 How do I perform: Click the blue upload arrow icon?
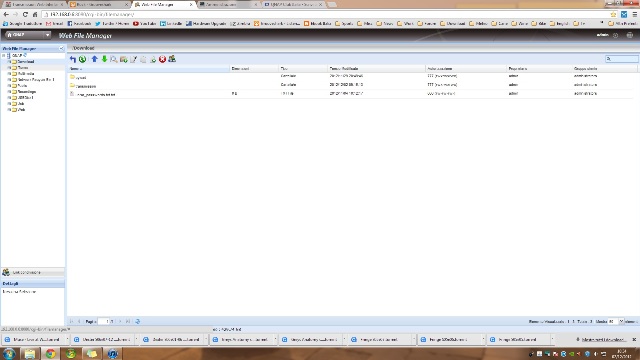point(95,59)
